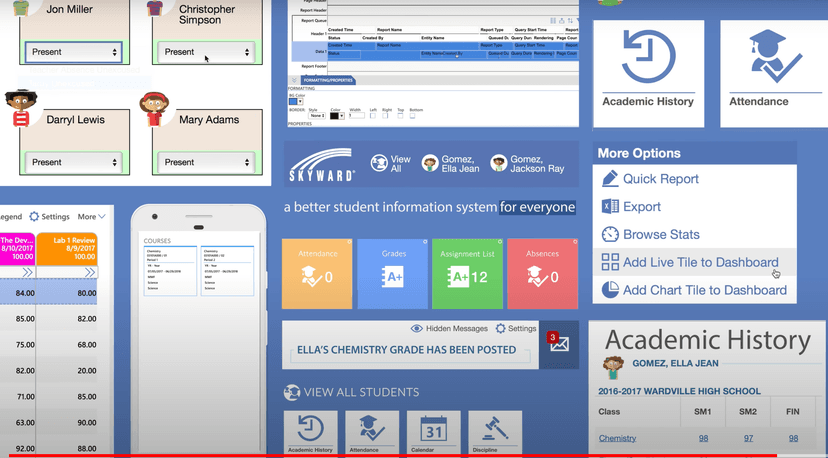This screenshot has width=828, height=458.
Task: Open Christopher Simpson's Present attendance dropdown
Action: pyautogui.click(x=206, y=52)
